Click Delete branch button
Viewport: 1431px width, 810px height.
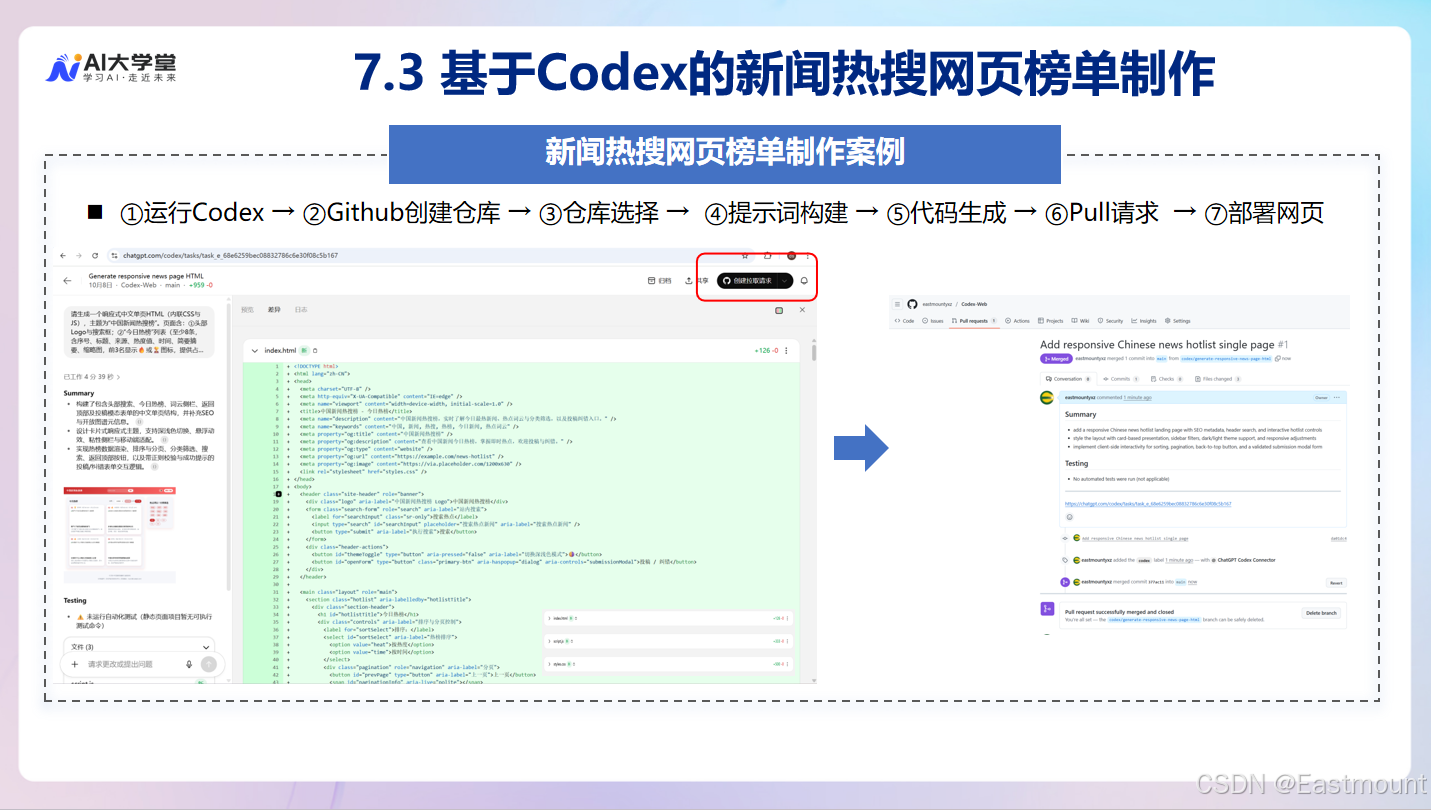pyautogui.click(x=1321, y=613)
